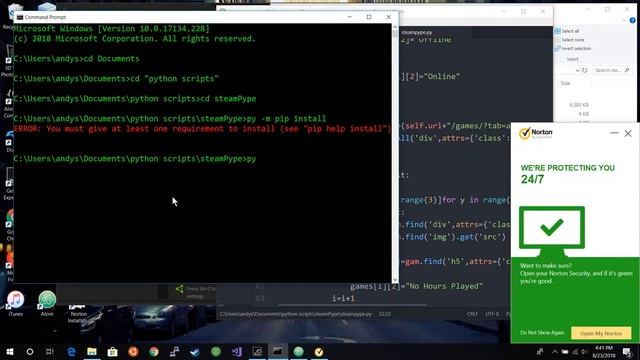Select the steampype.py tab in Atom
This screenshot has width=640, height=360.
417,32
